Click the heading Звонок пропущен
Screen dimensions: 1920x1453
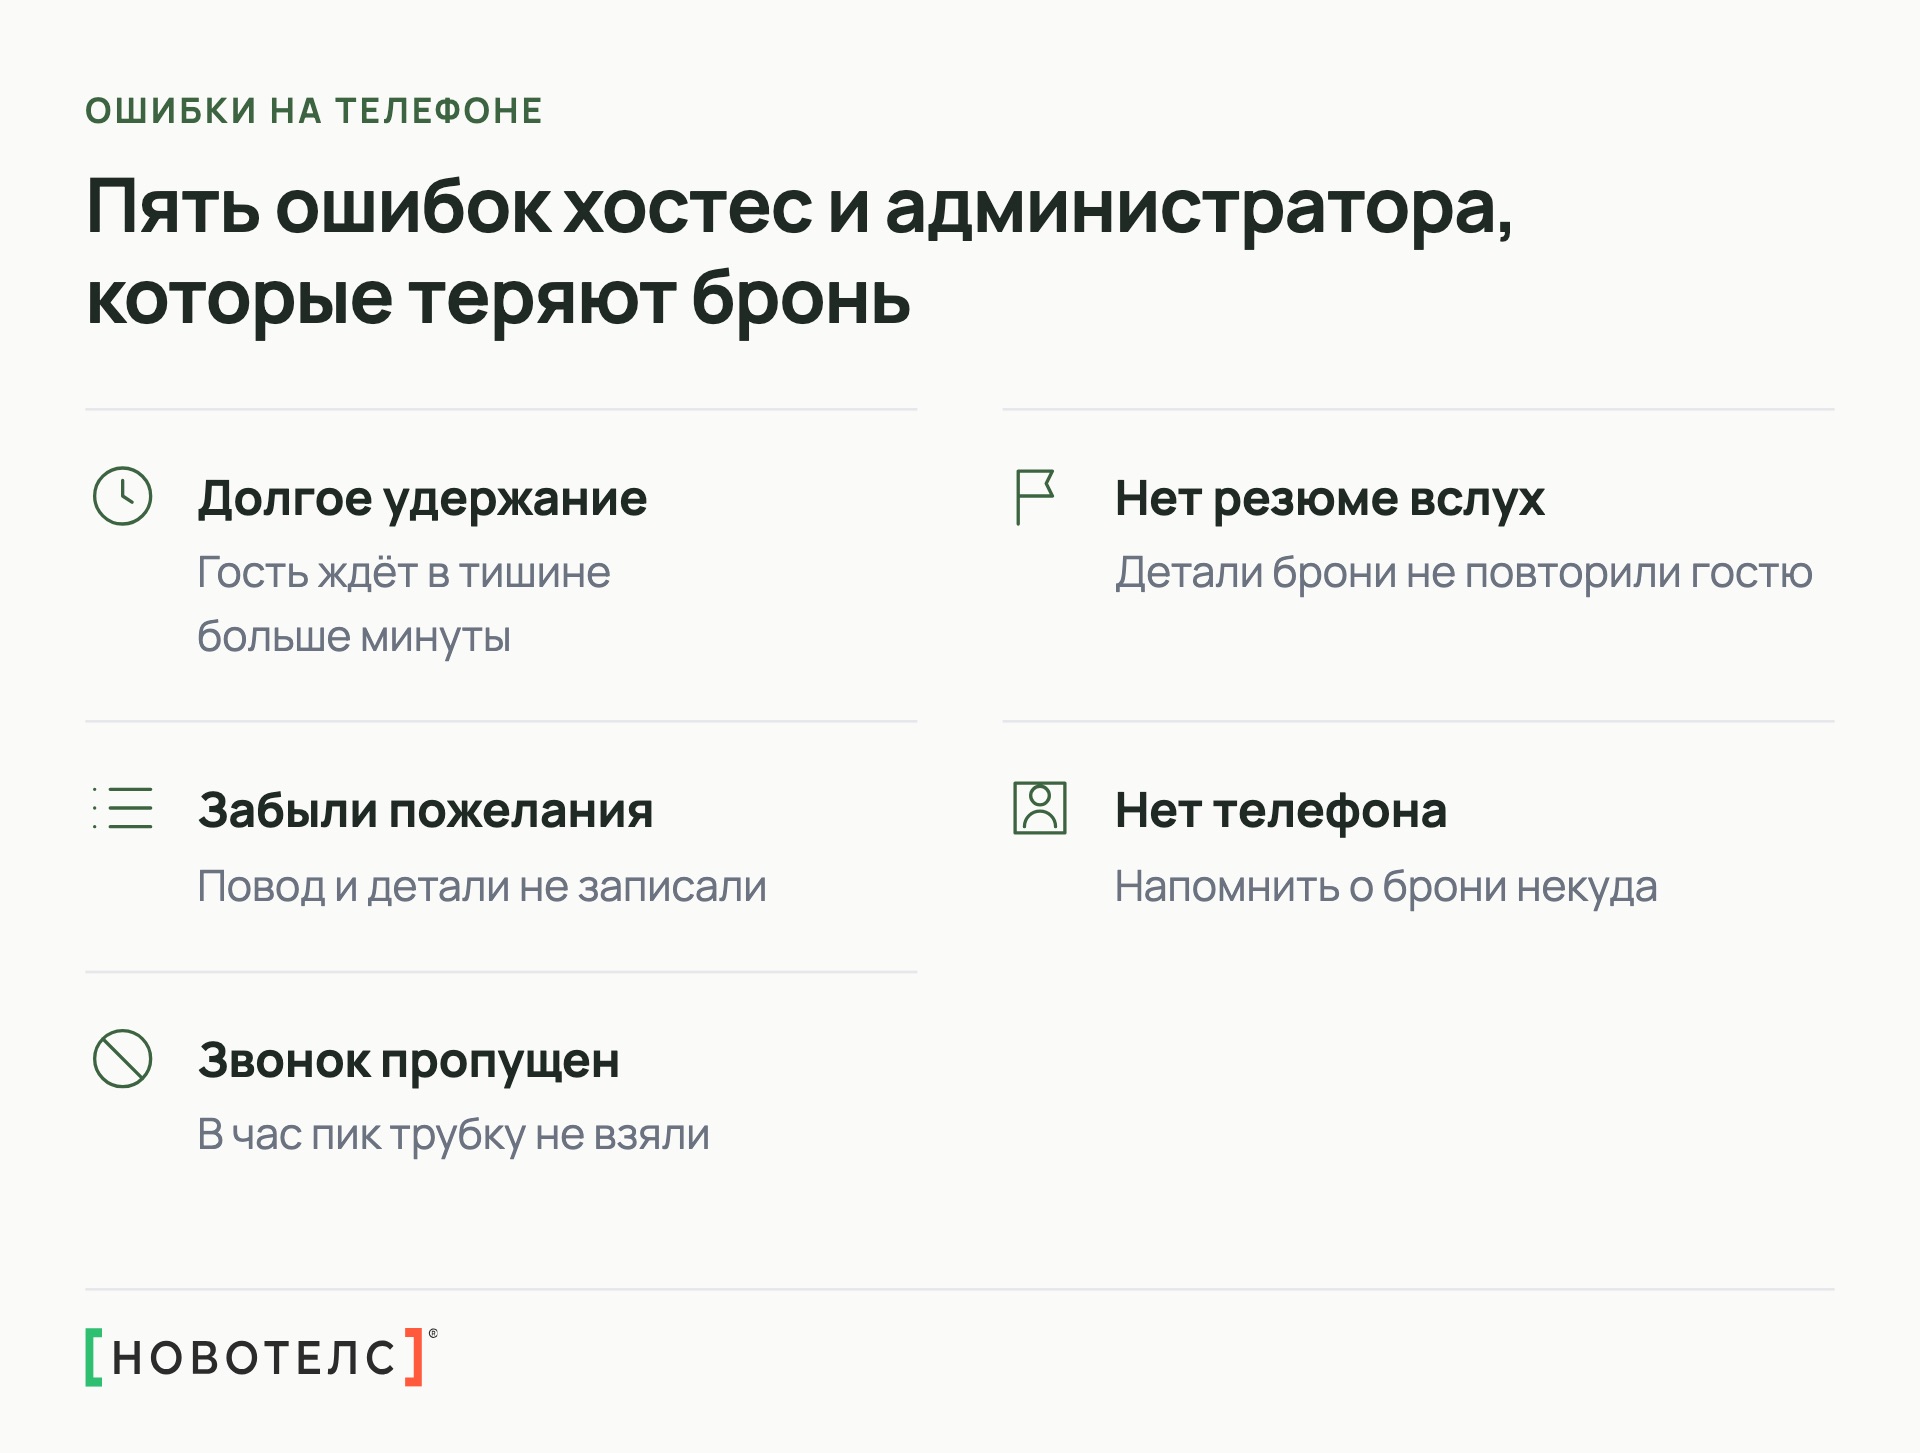point(409,1061)
